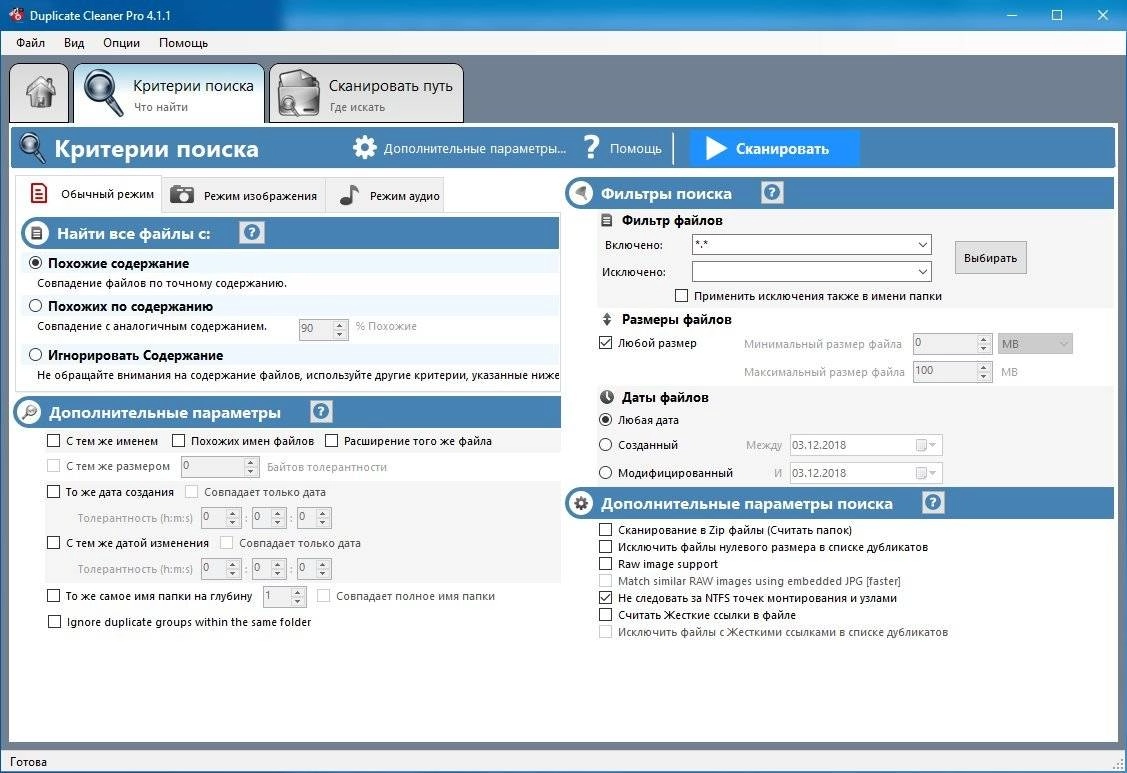The image size is (1127, 773).
Task: Select the Похожих по содержанию option
Action: click(x=35, y=306)
